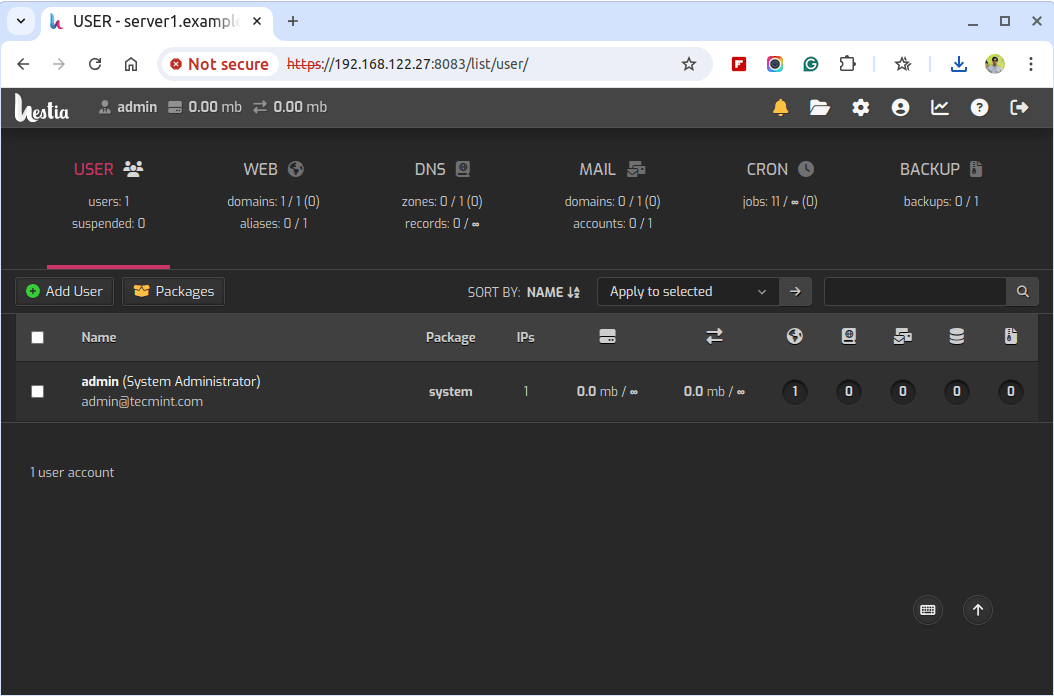
Task: Click the search input field
Action: pos(915,291)
